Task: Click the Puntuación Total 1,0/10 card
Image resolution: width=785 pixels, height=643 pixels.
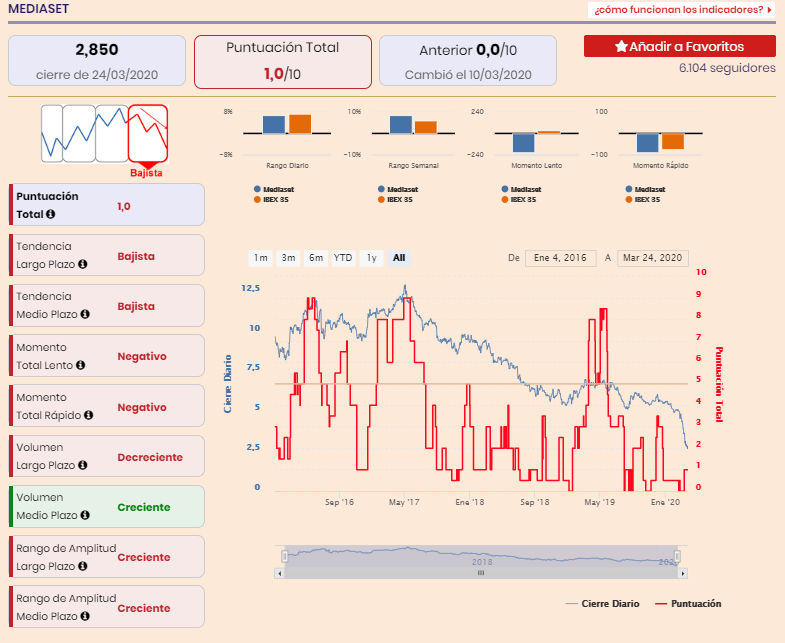Action: point(283,62)
